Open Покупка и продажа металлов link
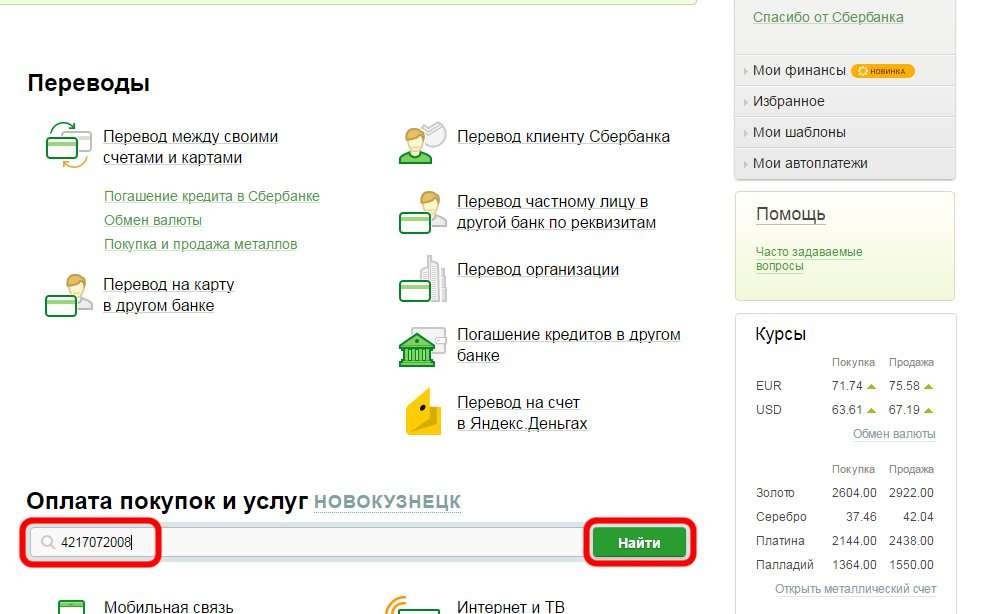The height and width of the screenshot is (614, 983). point(201,244)
